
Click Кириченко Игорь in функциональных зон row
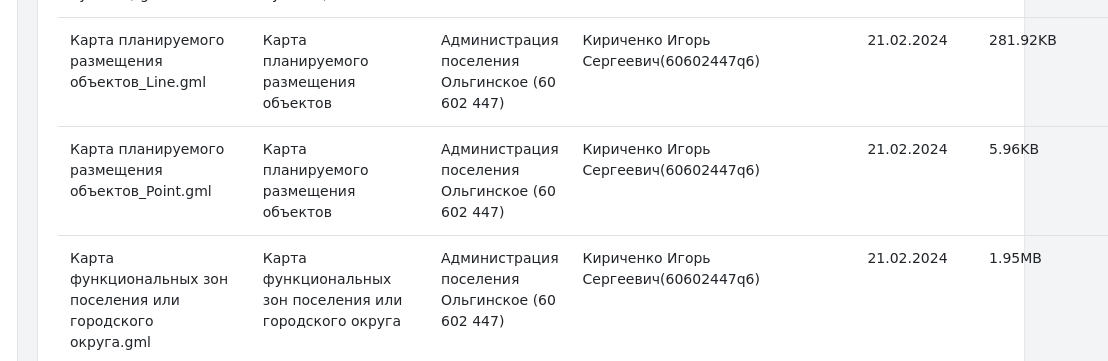[646, 259]
